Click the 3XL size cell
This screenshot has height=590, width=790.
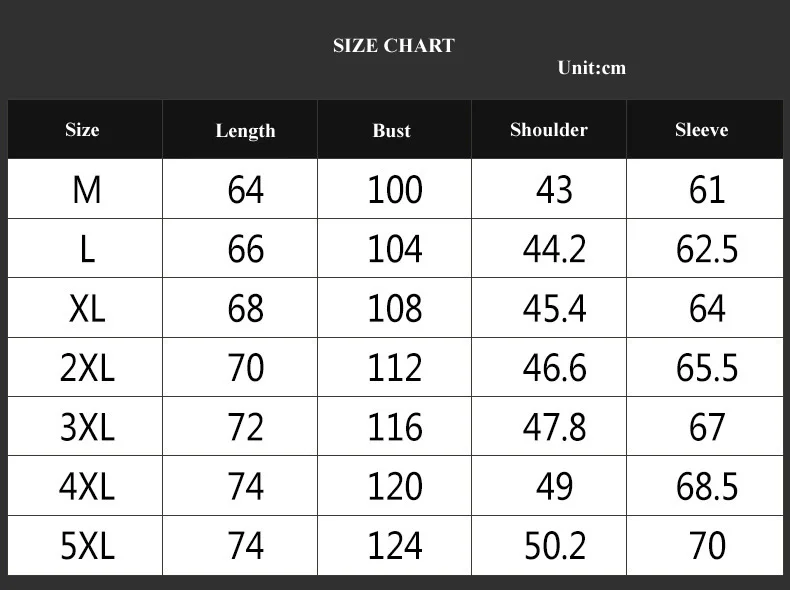coord(87,427)
